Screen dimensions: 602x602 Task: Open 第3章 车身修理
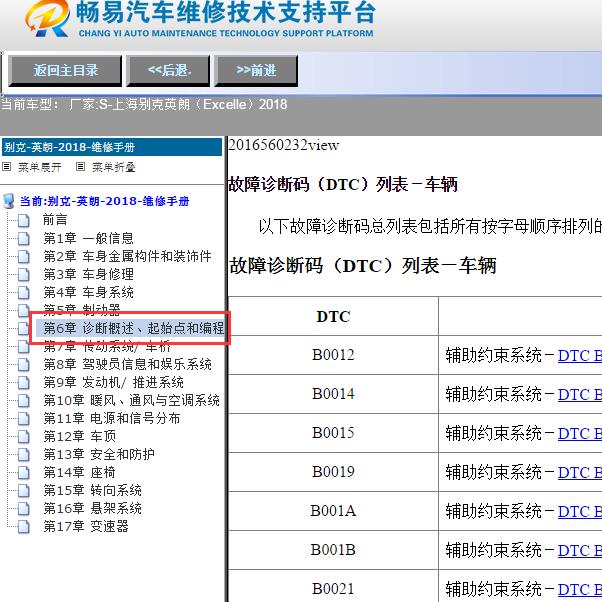click(88, 274)
